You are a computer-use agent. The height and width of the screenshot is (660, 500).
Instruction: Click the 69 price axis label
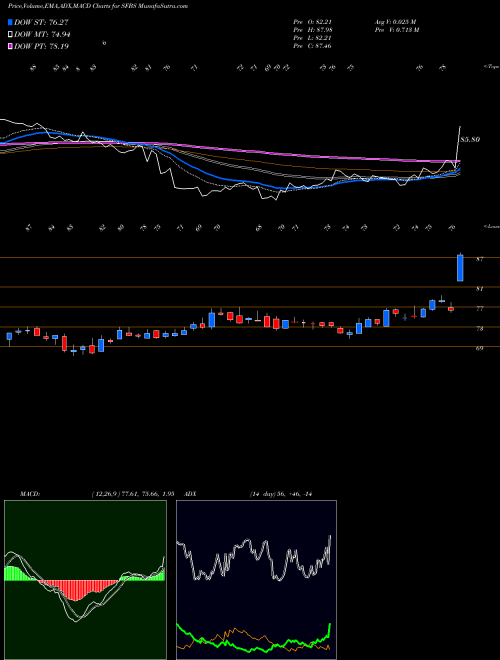pos(479,349)
